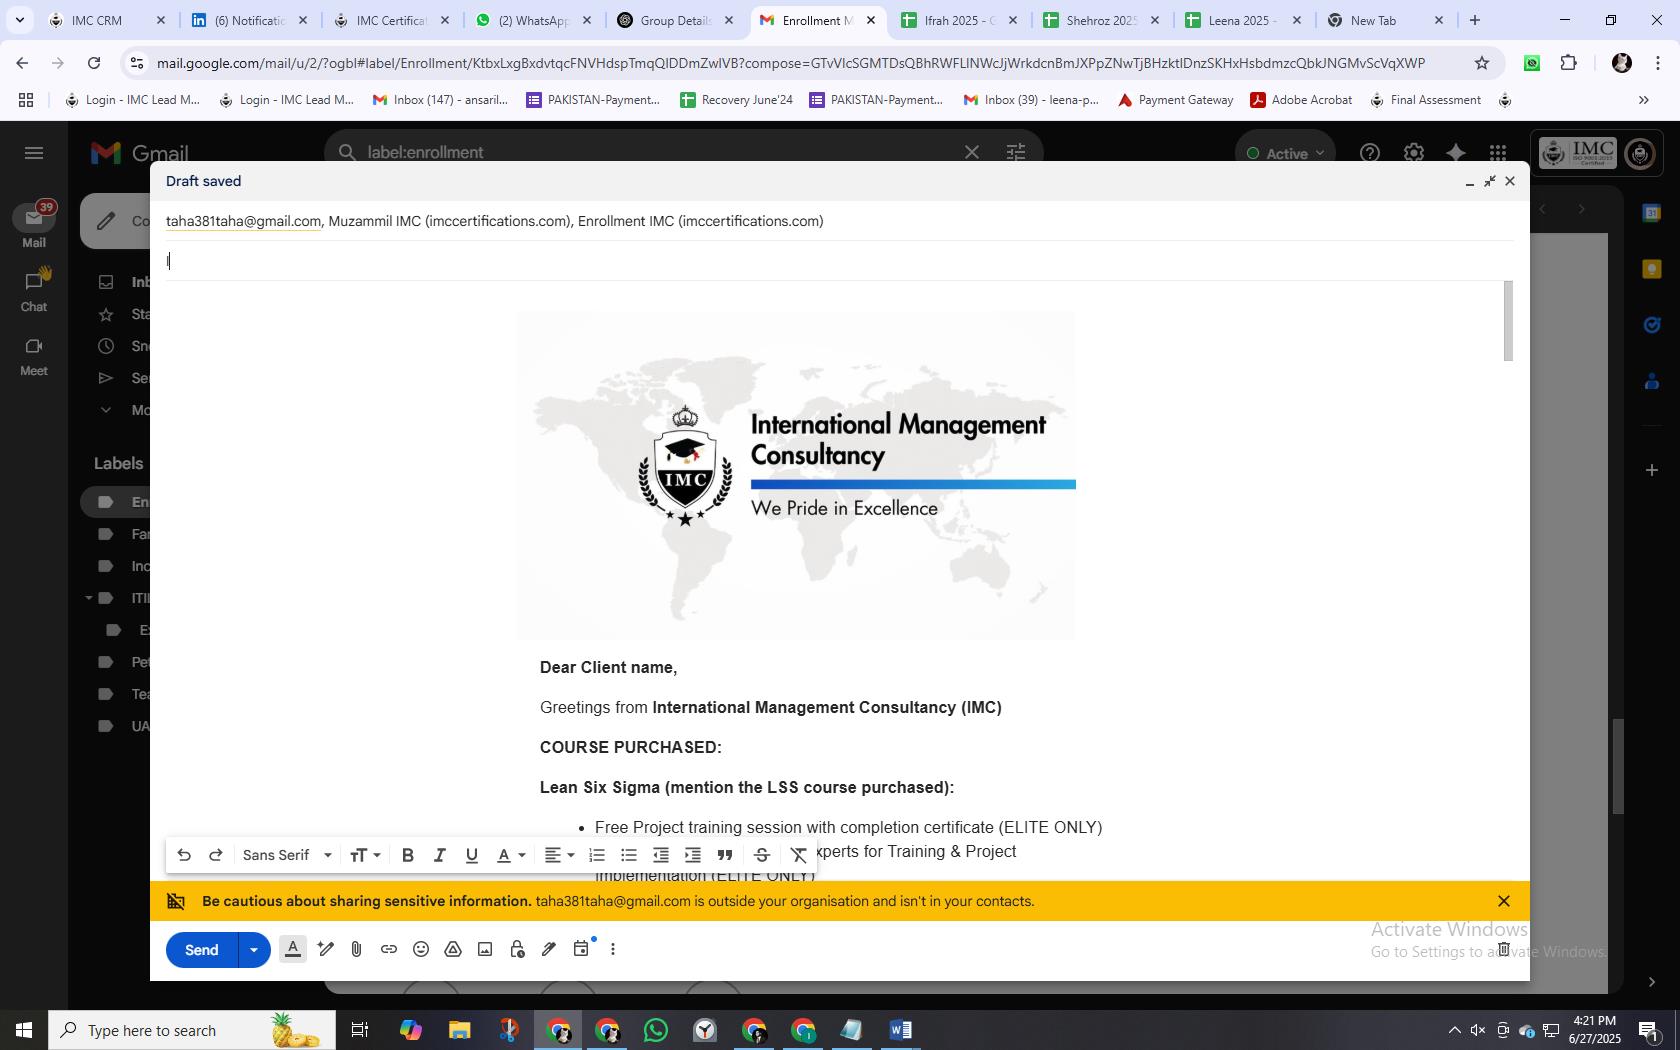This screenshot has width=1680, height=1050.
Task: Click recipient taha381taha@gmail.com
Action: click(243, 221)
